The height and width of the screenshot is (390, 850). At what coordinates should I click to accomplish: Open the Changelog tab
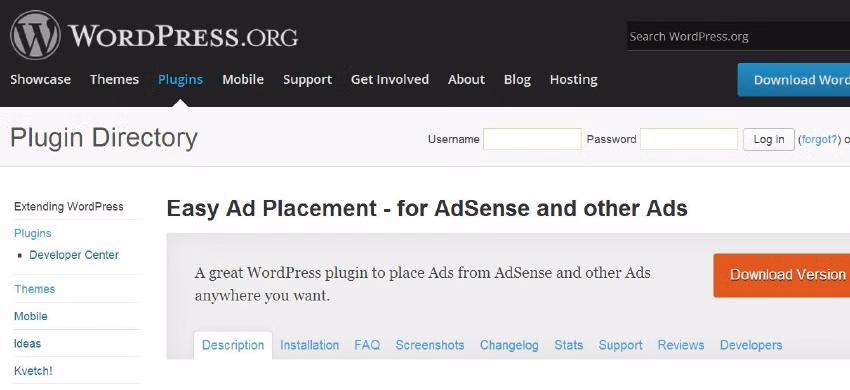[x=509, y=345]
